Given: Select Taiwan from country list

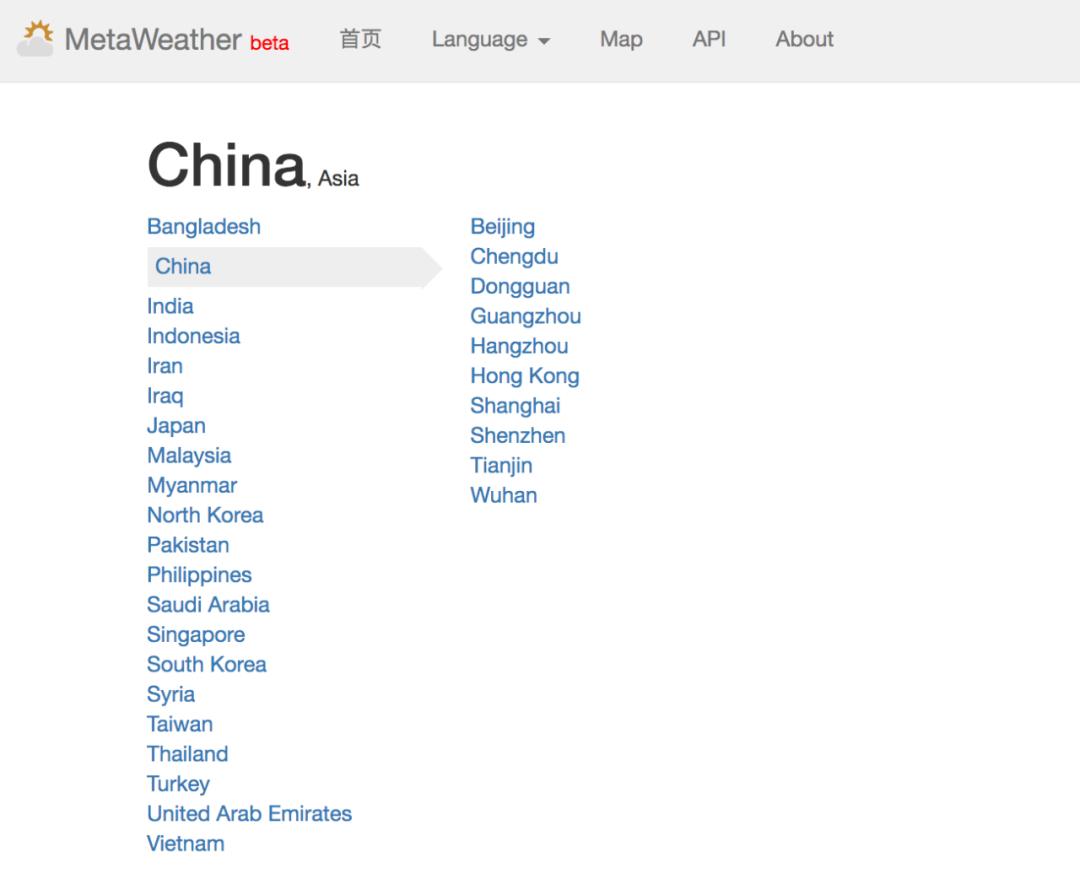Looking at the screenshot, I should (x=180, y=724).
